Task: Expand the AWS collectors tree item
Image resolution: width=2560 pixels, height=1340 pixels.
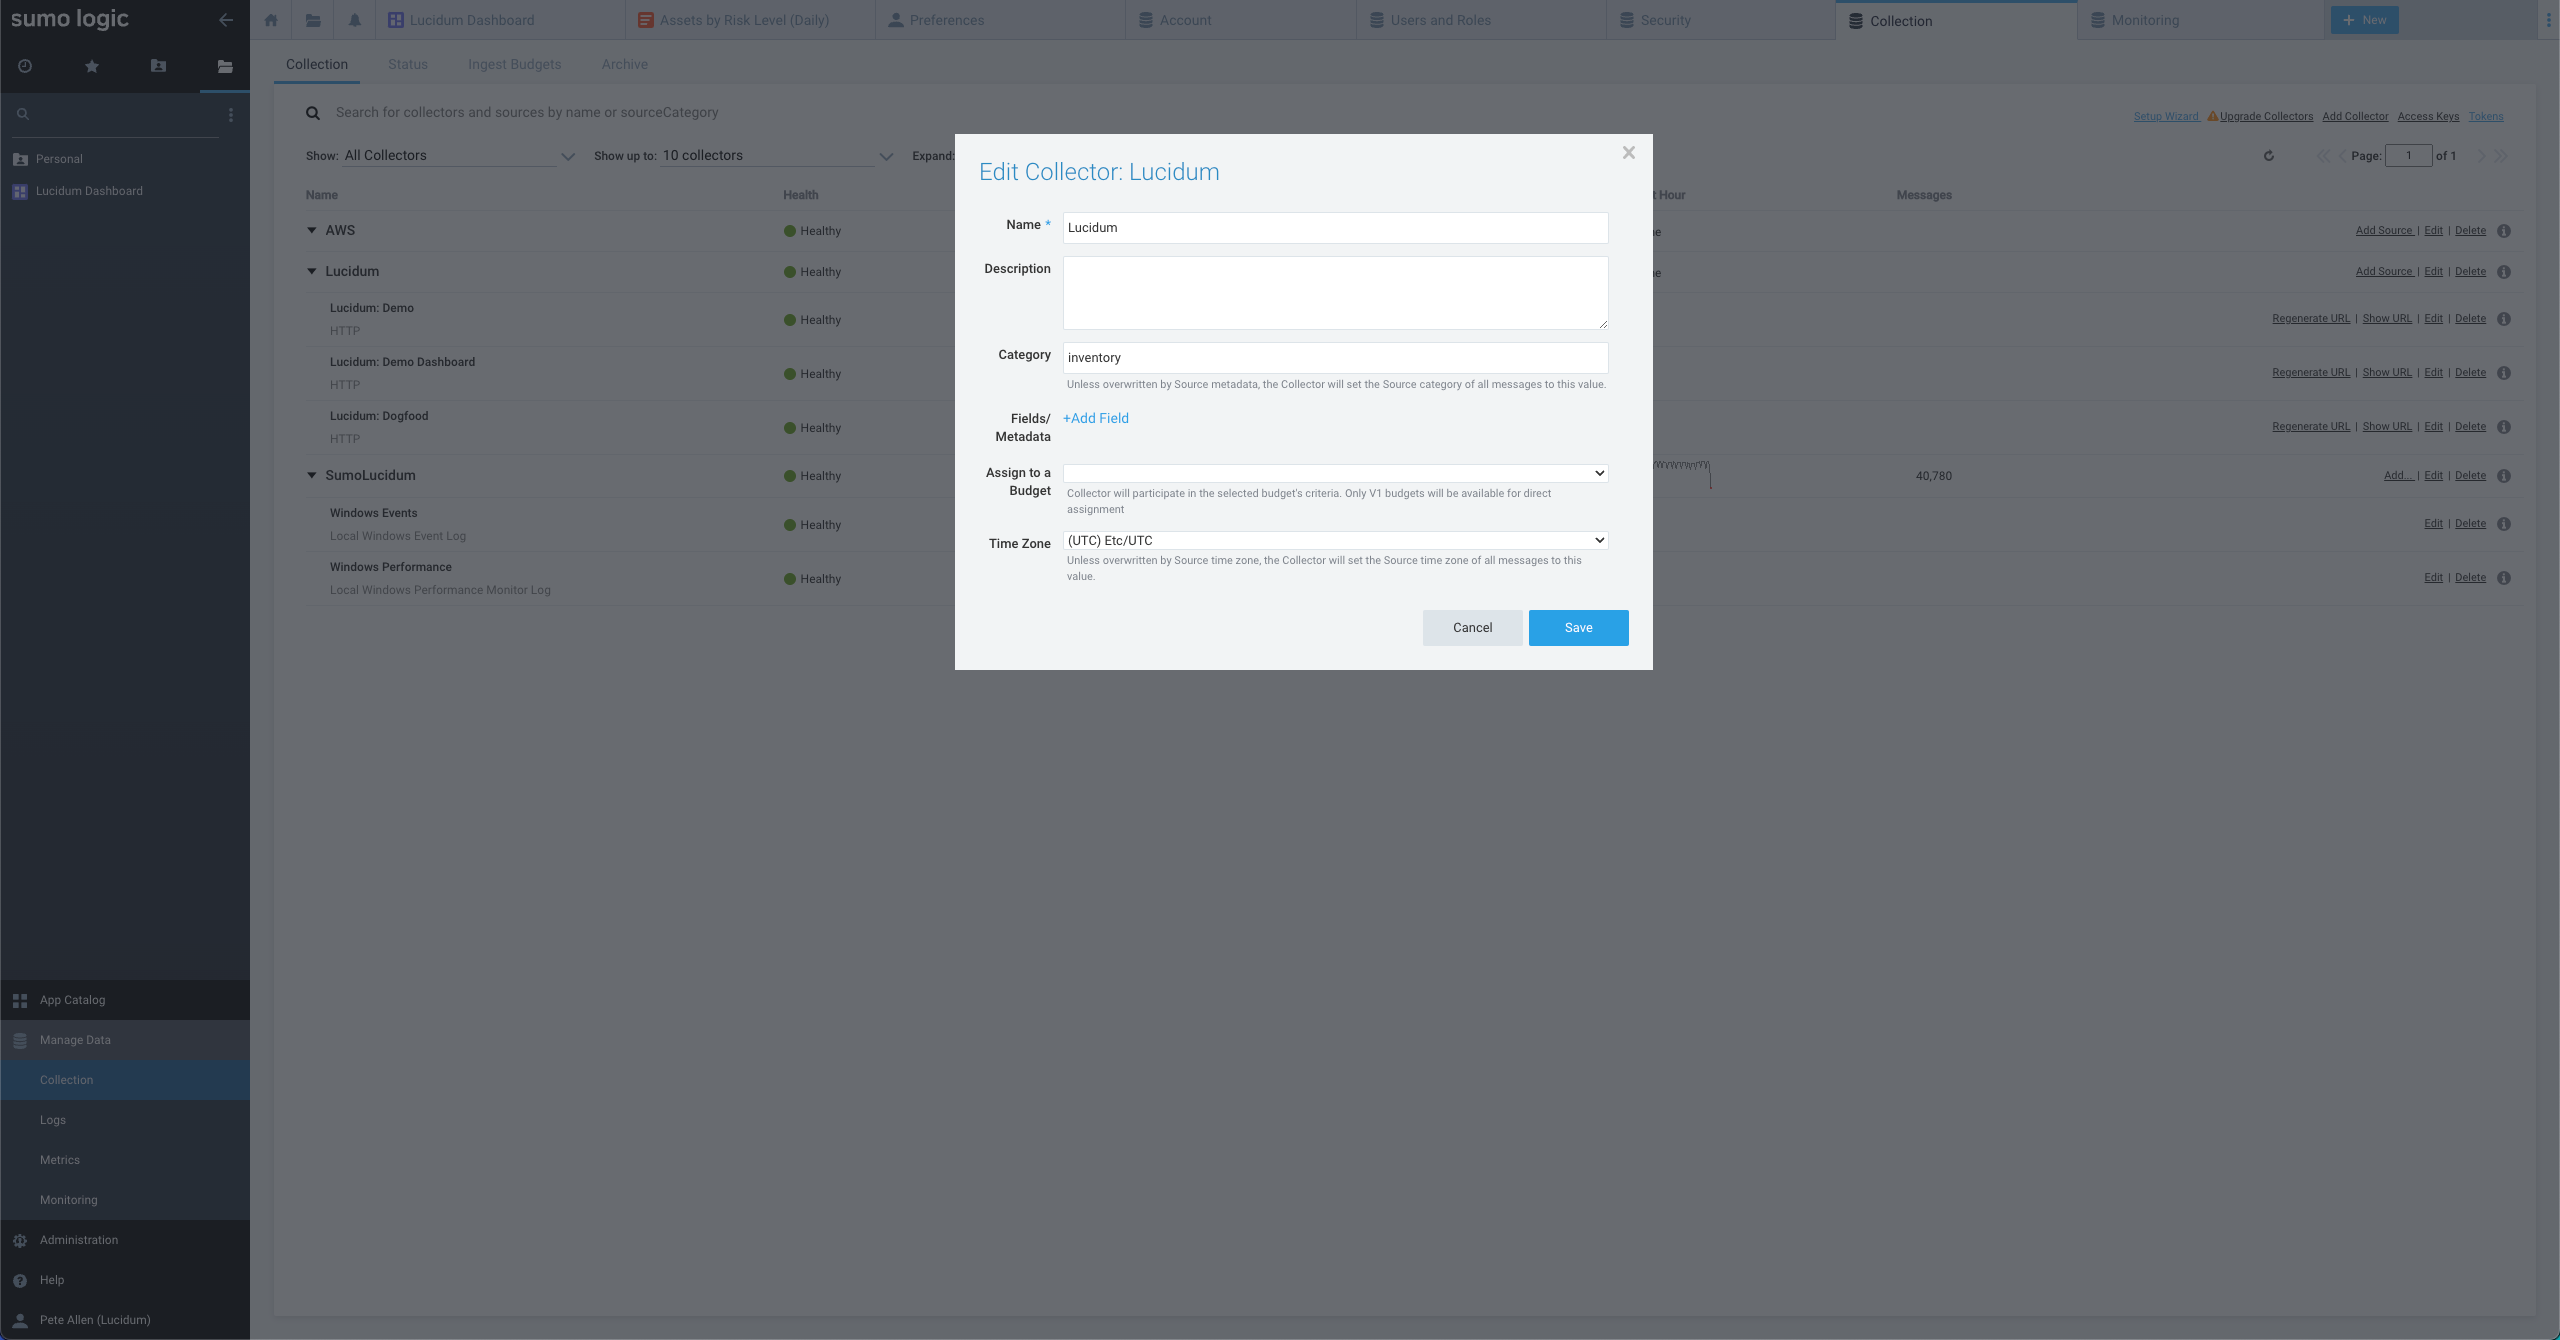Action: click(312, 230)
